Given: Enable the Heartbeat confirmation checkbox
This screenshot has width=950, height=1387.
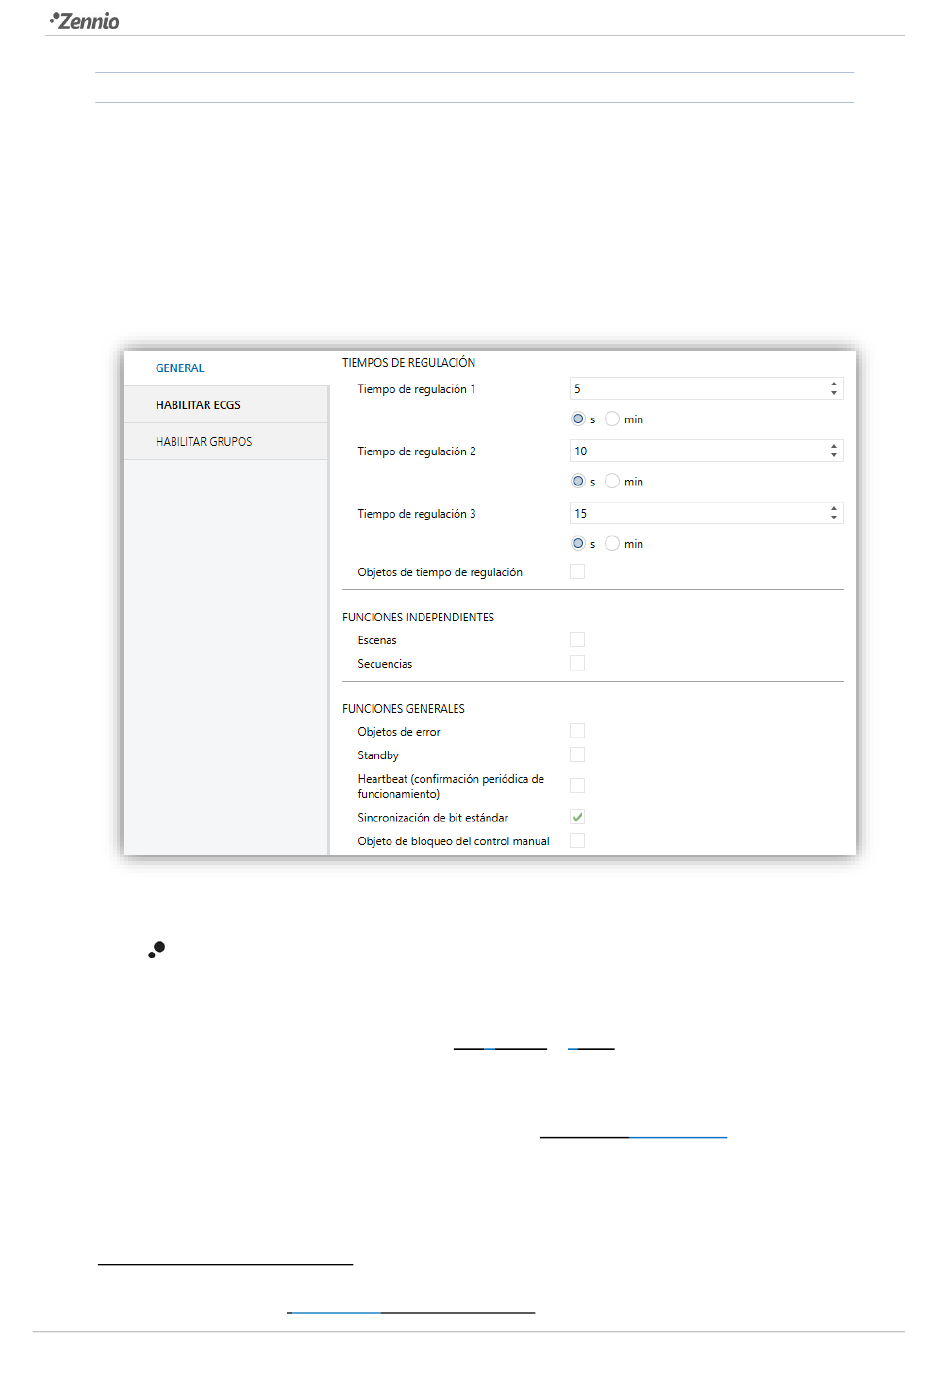Looking at the screenshot, I should [x=577, y=785].
